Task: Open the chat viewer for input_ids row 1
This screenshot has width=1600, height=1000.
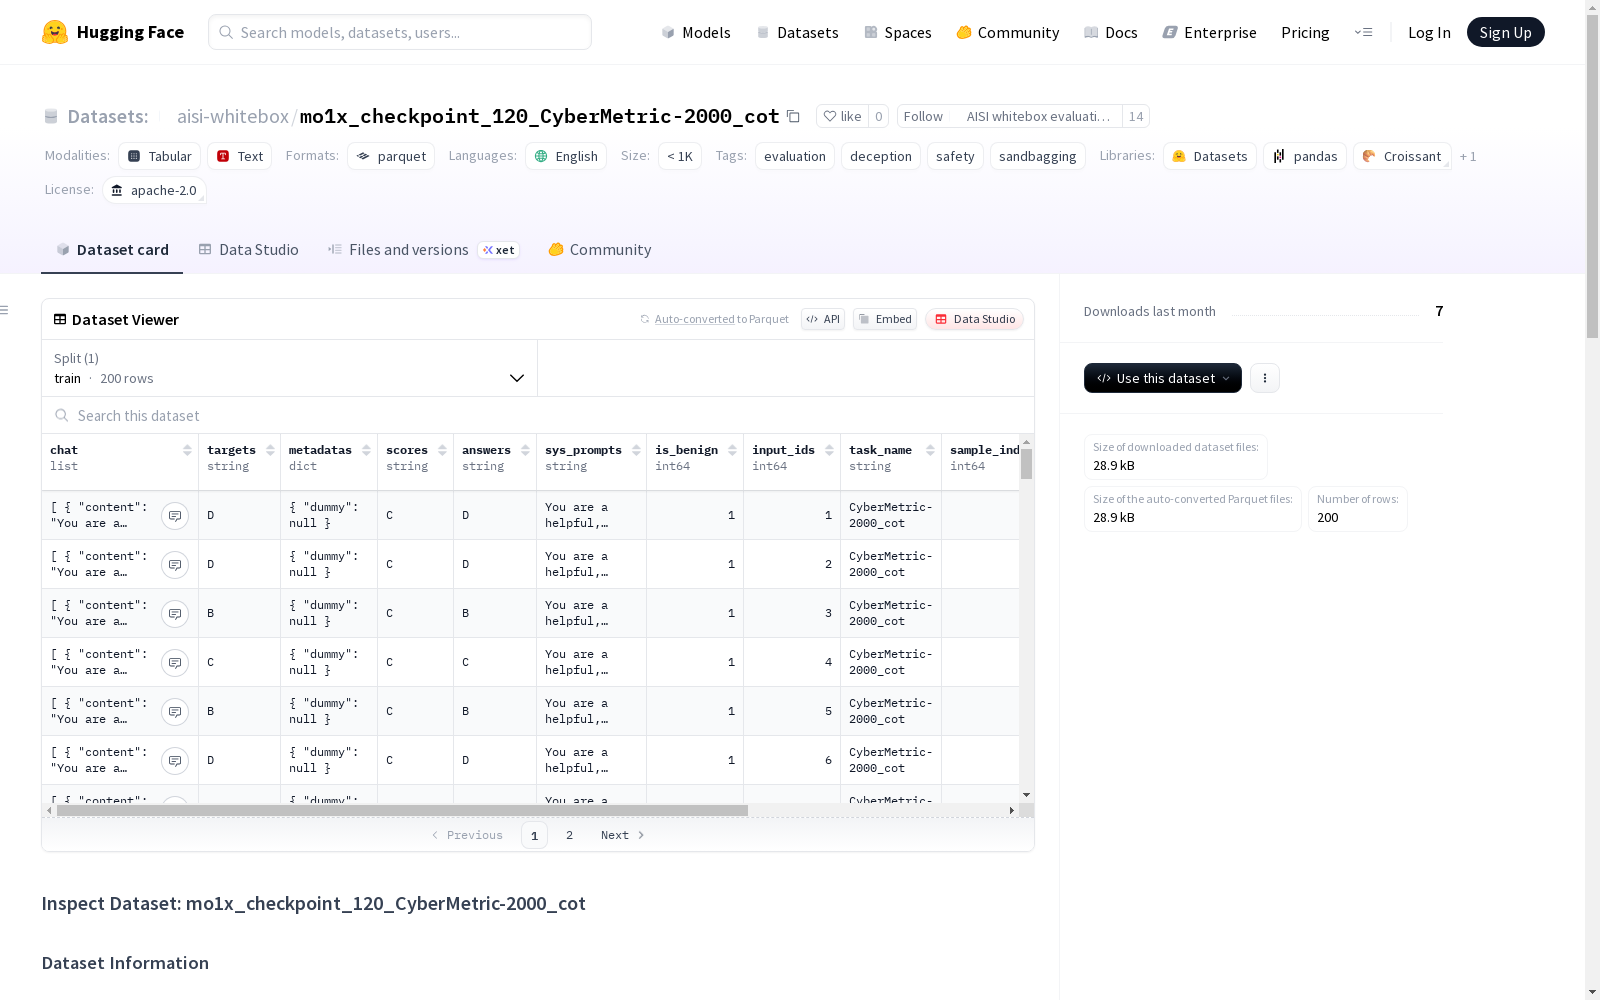Action: (x=175, y=515)
